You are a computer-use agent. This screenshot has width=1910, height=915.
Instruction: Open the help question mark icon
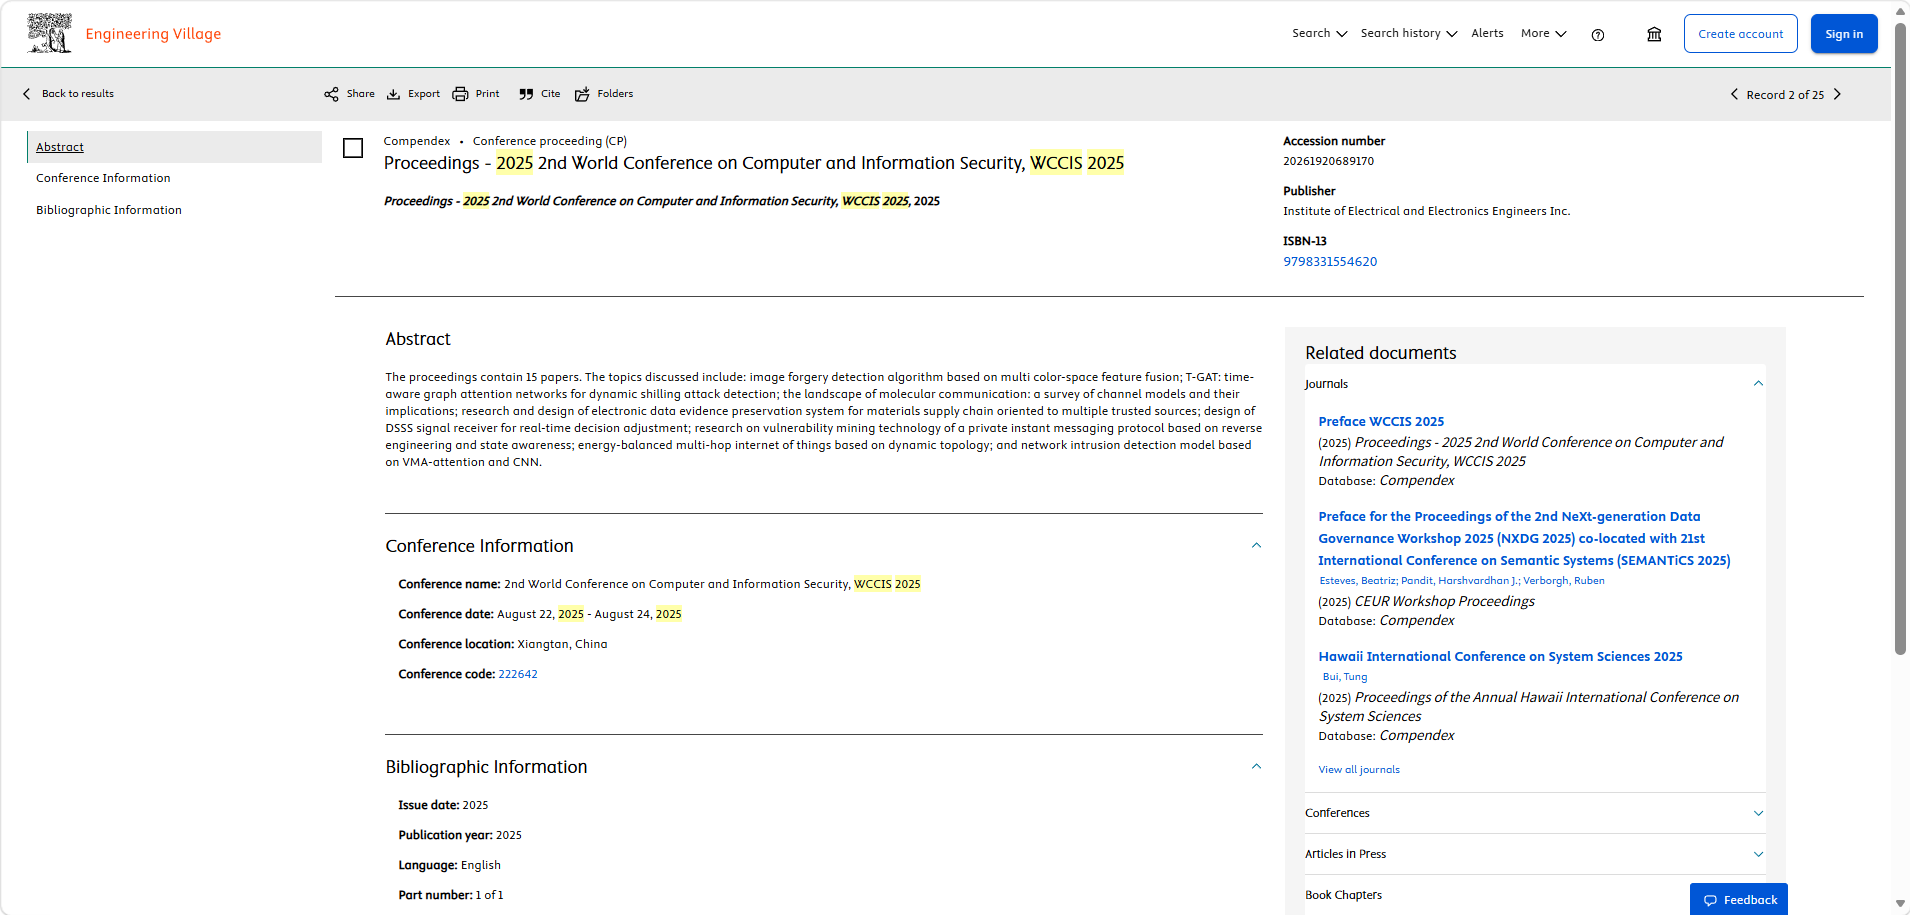[1598, 35]
